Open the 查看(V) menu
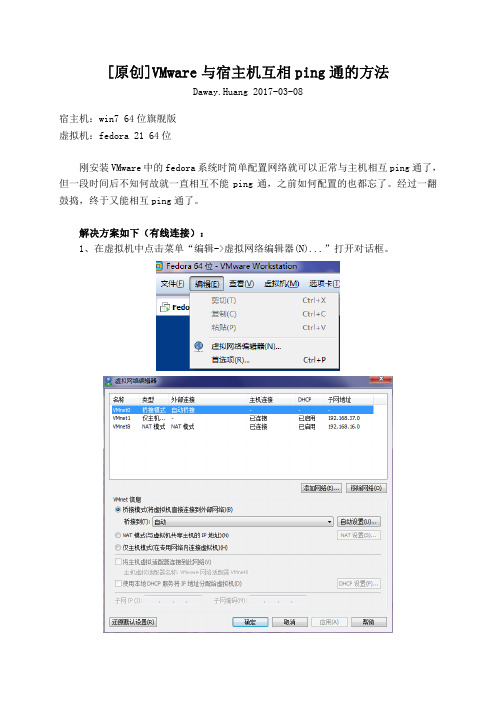This screenshot has height=702, width=496. point(241,284)
